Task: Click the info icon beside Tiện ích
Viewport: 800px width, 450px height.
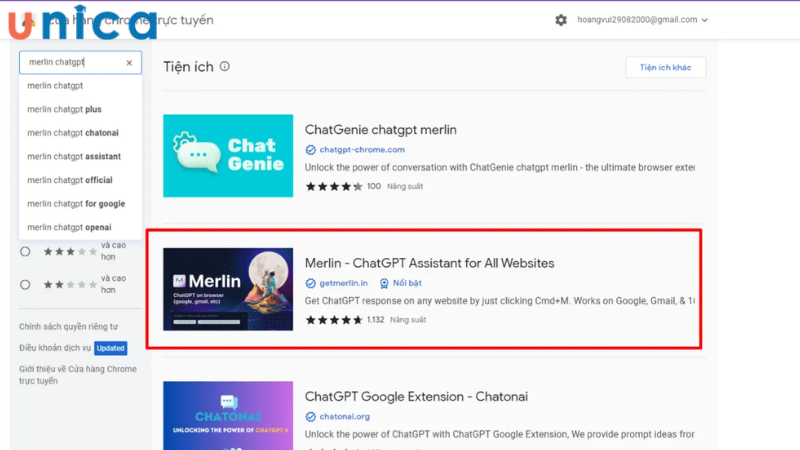Action: click(224, 66)
